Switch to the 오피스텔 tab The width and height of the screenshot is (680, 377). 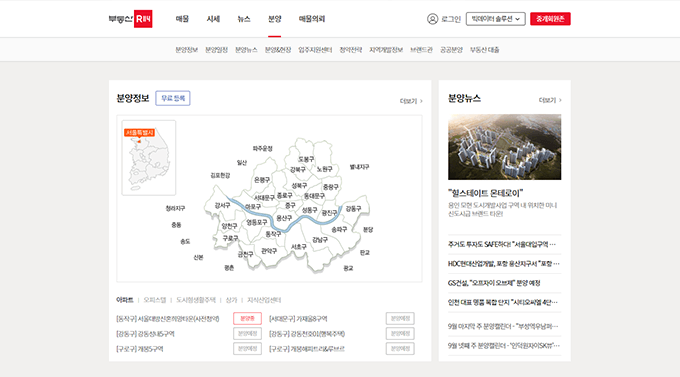[155, 300]
